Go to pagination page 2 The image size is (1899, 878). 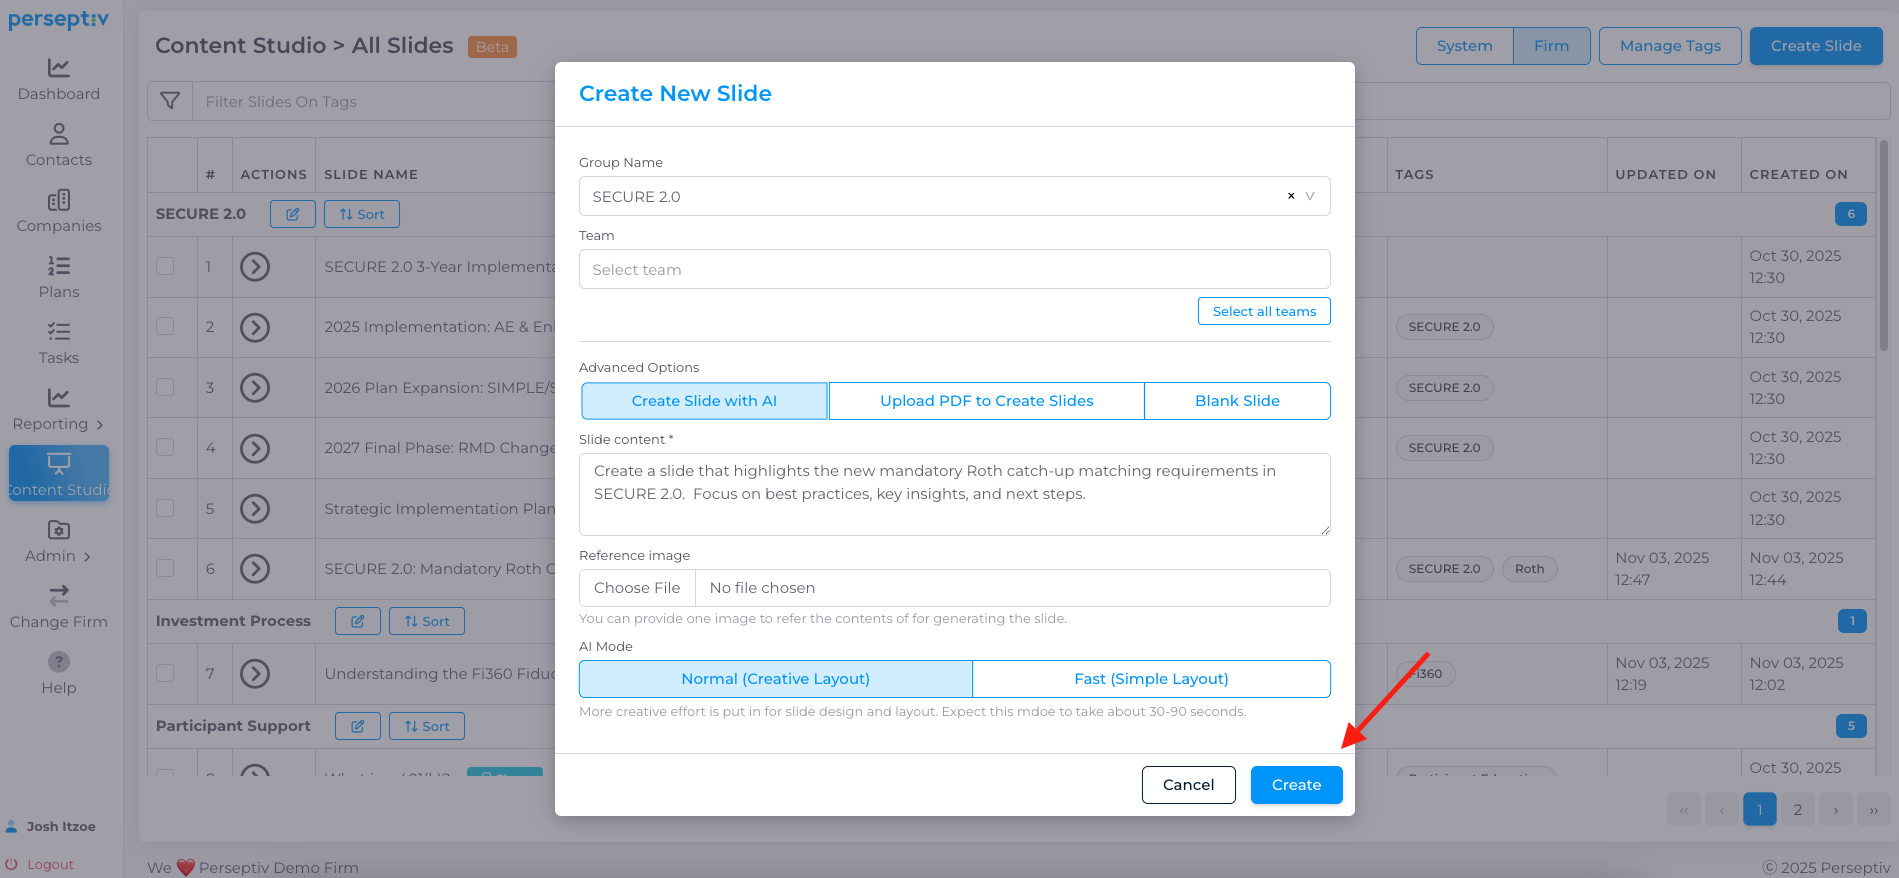(1798, 810)
